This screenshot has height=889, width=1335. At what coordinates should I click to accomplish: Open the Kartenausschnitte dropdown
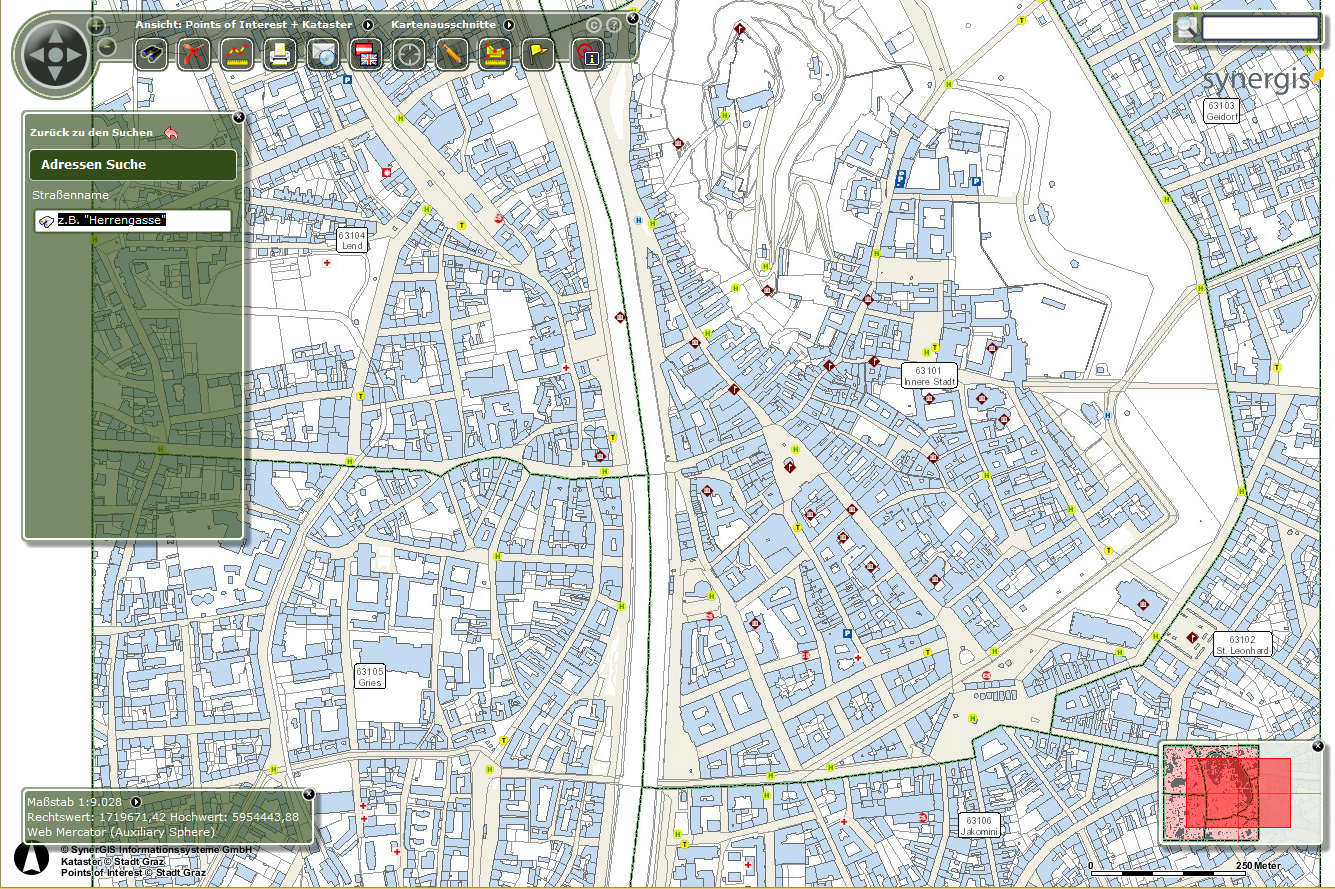point(509,25)
